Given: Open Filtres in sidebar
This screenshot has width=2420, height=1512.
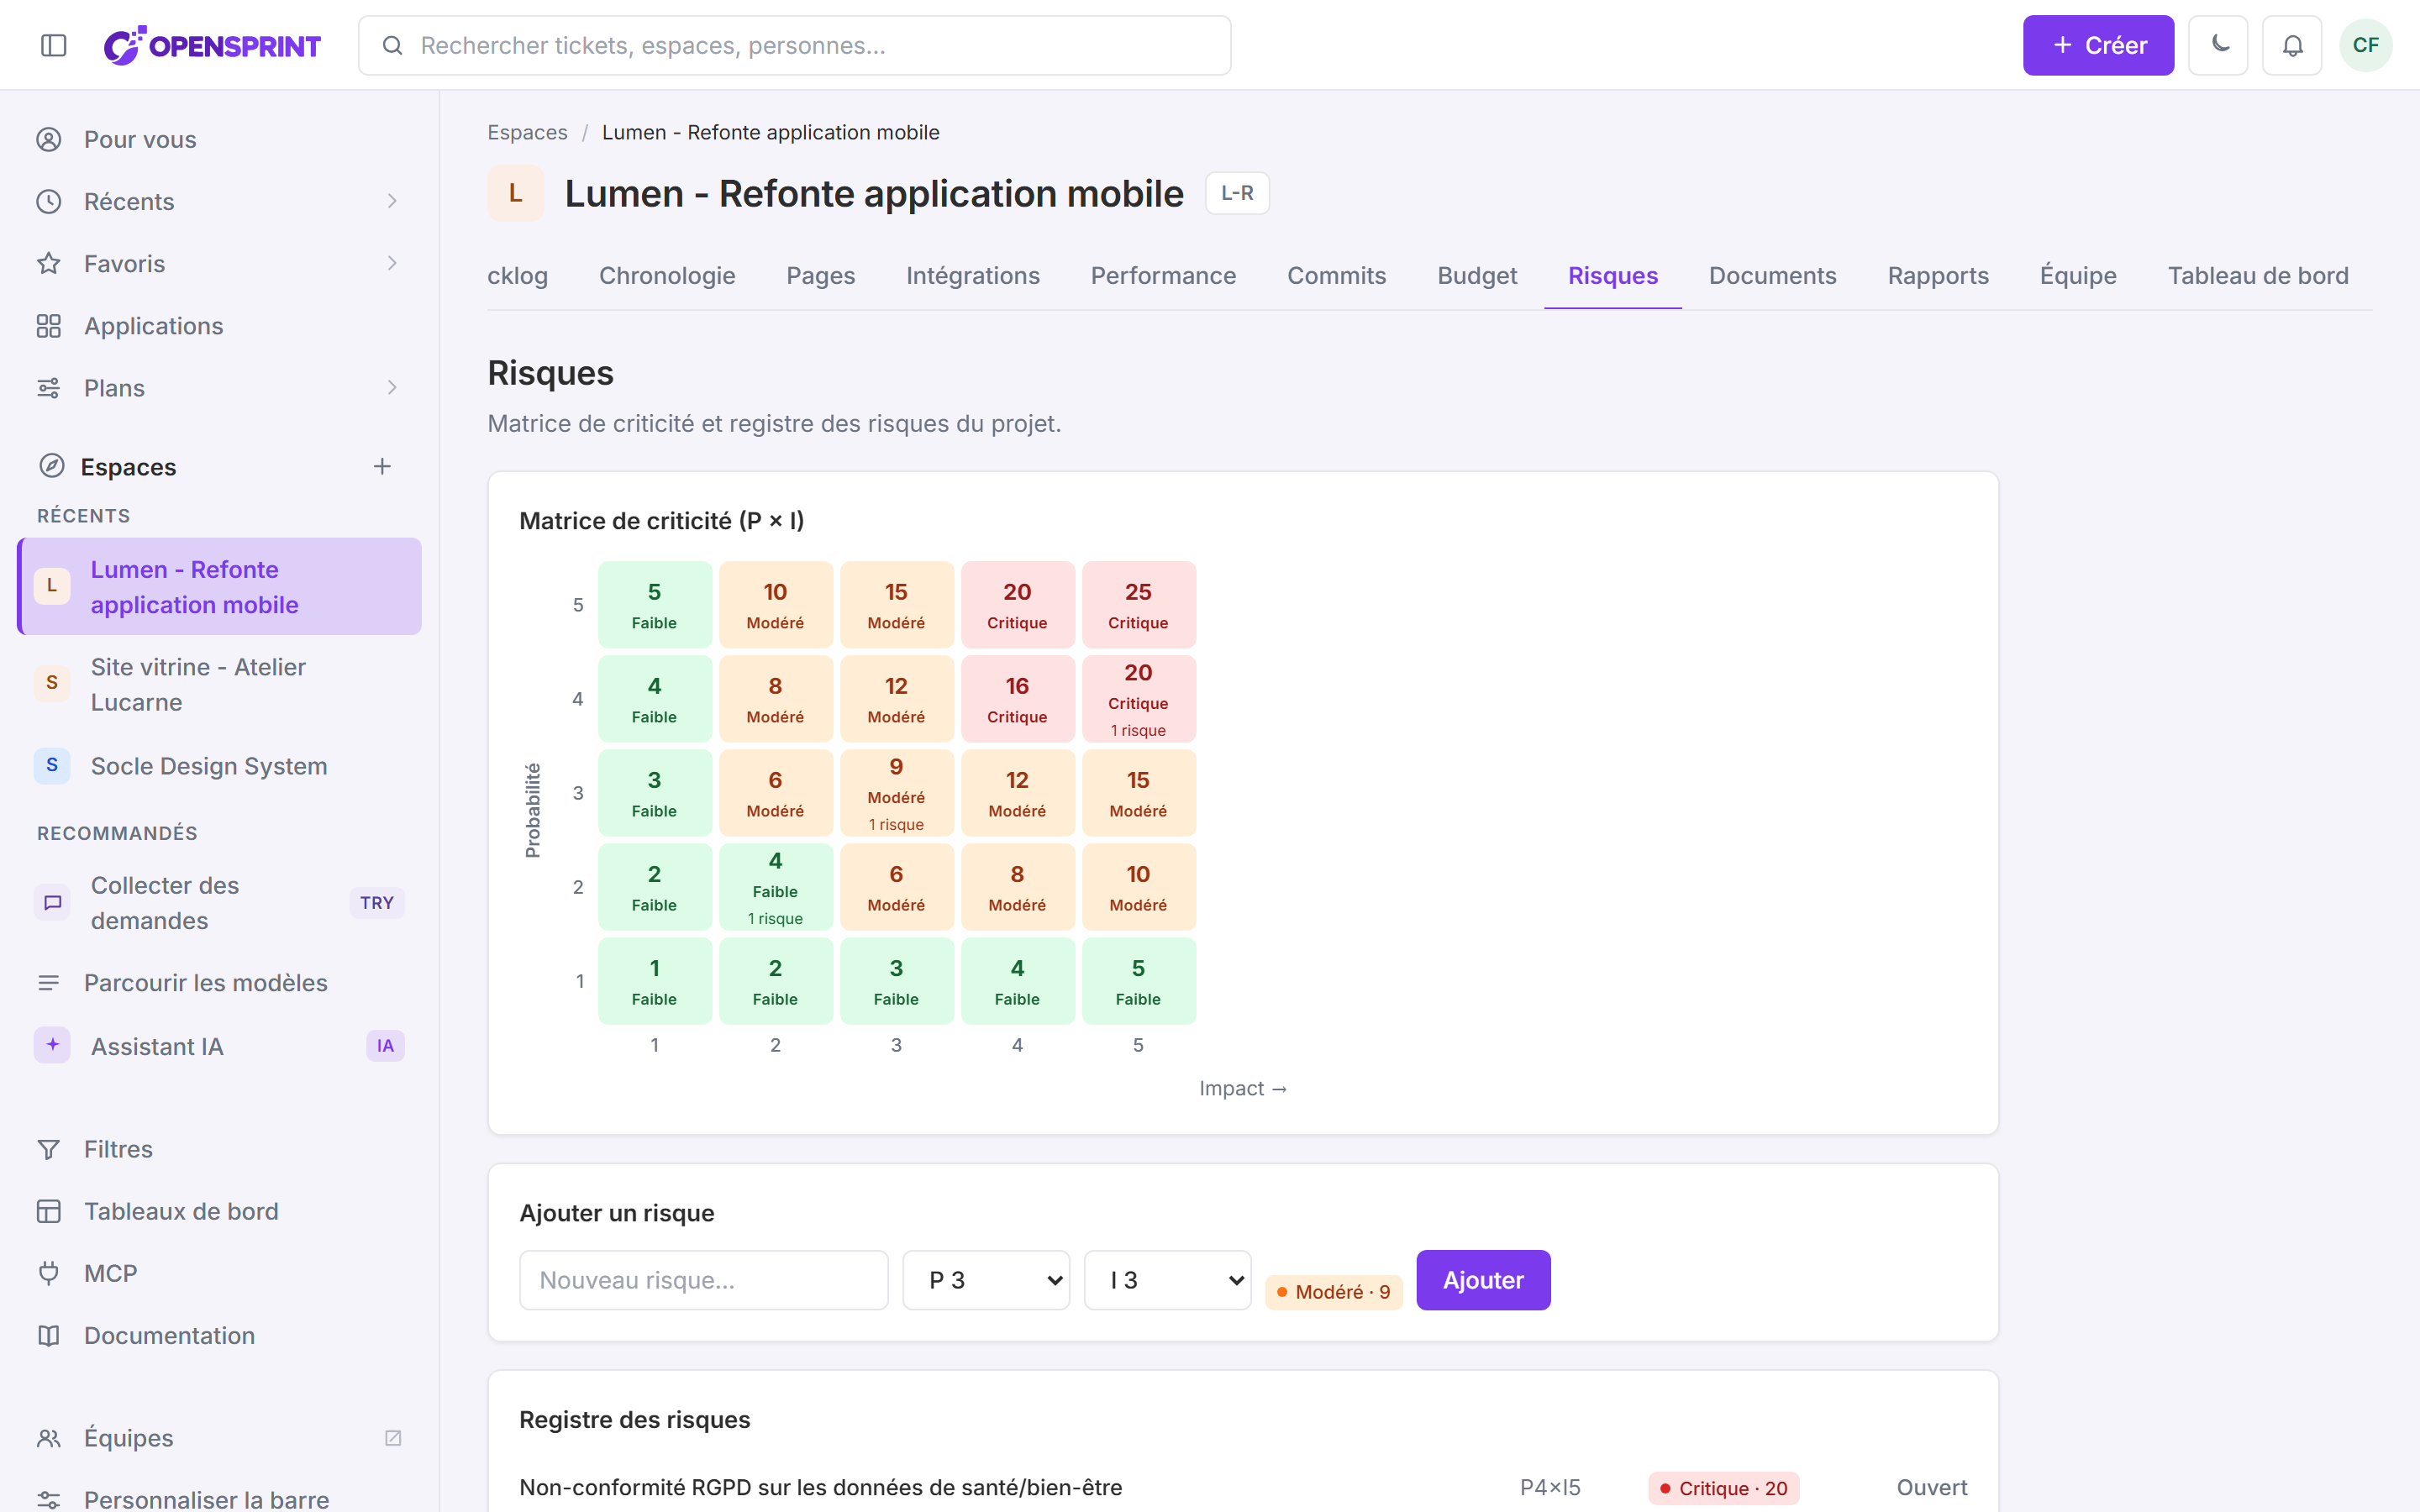Looking at the screenshot, I should click(x=219, y=1149).
